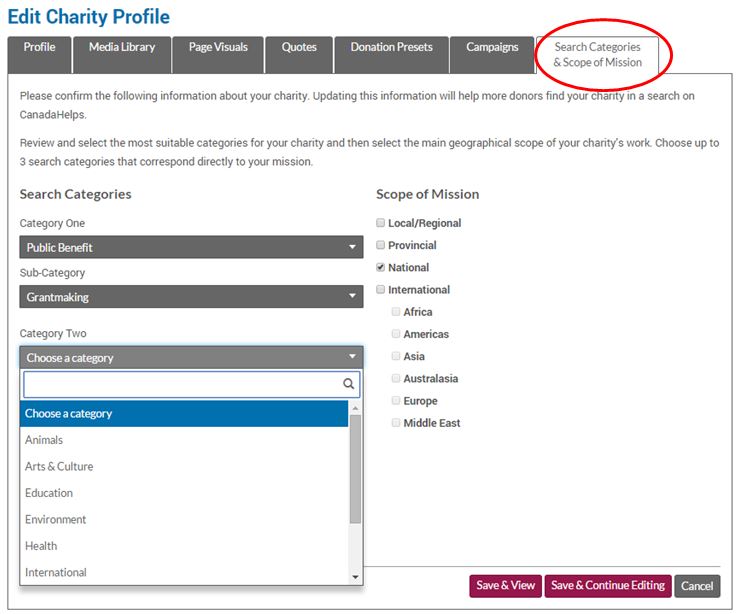The height and width of the screenshot is (614, 736).
Task: Select Animals from the category list
Action: 44,440
